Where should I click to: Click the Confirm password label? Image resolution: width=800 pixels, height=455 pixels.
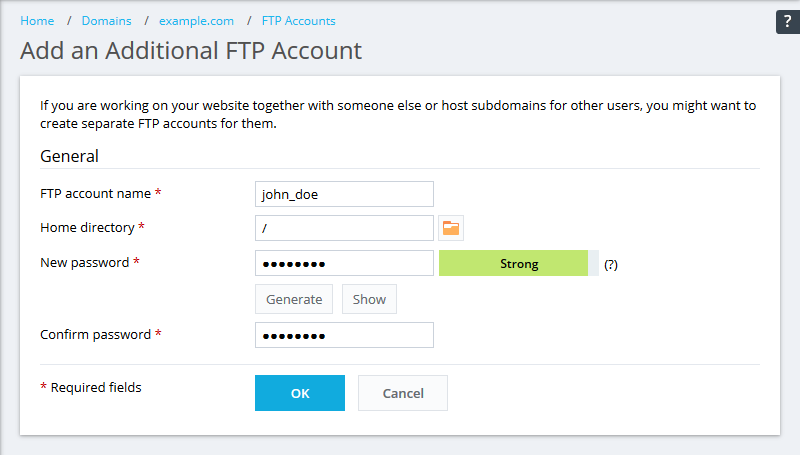pyautogui.click(x=95, y=334)
